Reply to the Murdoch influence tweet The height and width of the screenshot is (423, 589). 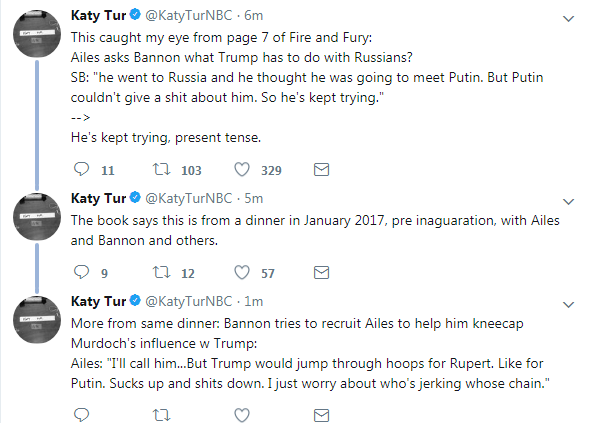pos(81,415)
